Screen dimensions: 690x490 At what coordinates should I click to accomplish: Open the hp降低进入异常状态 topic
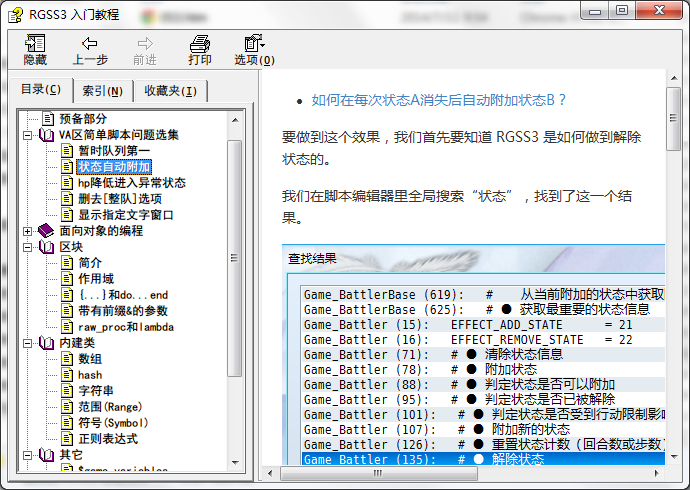132,183
